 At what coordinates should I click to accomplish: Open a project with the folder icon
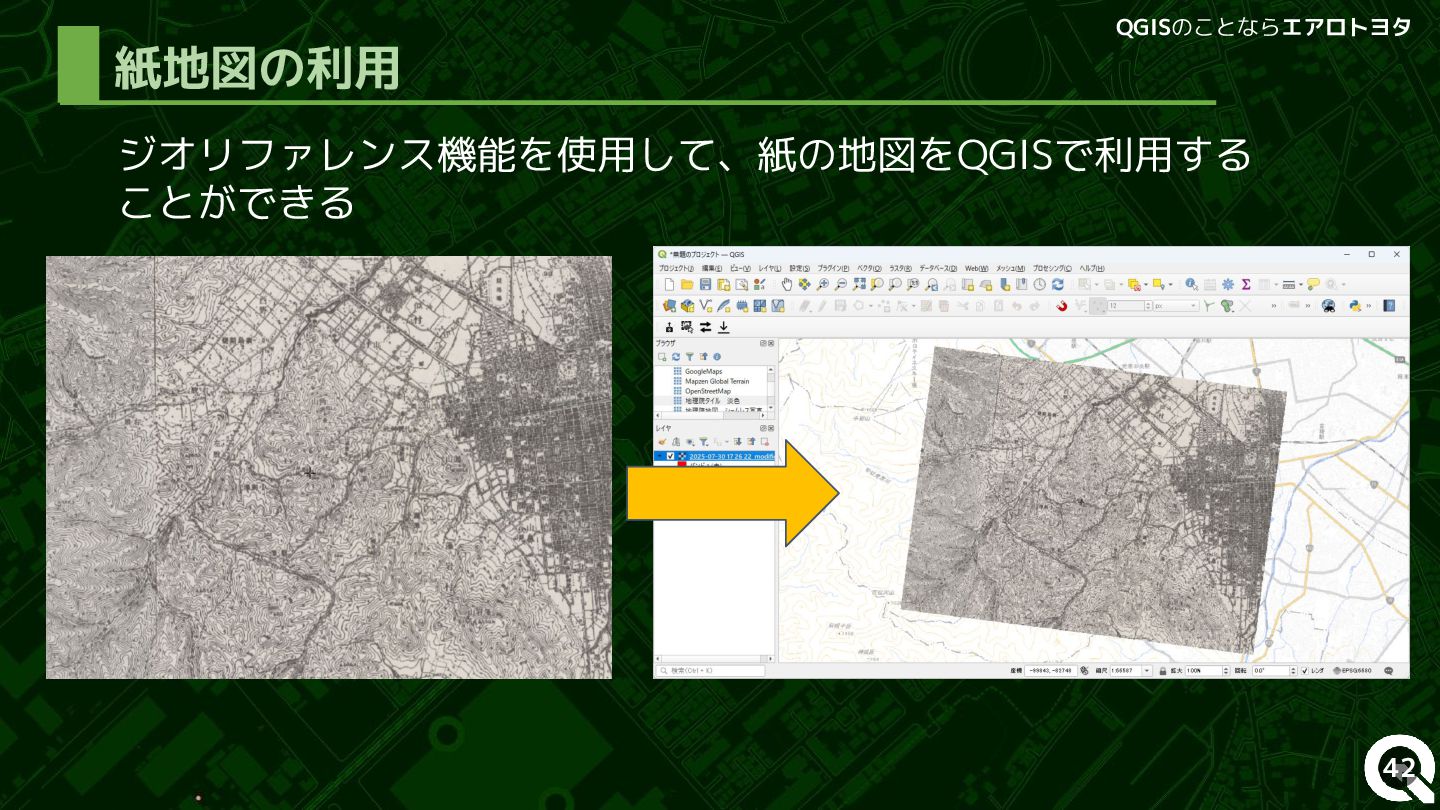point(687,284)
